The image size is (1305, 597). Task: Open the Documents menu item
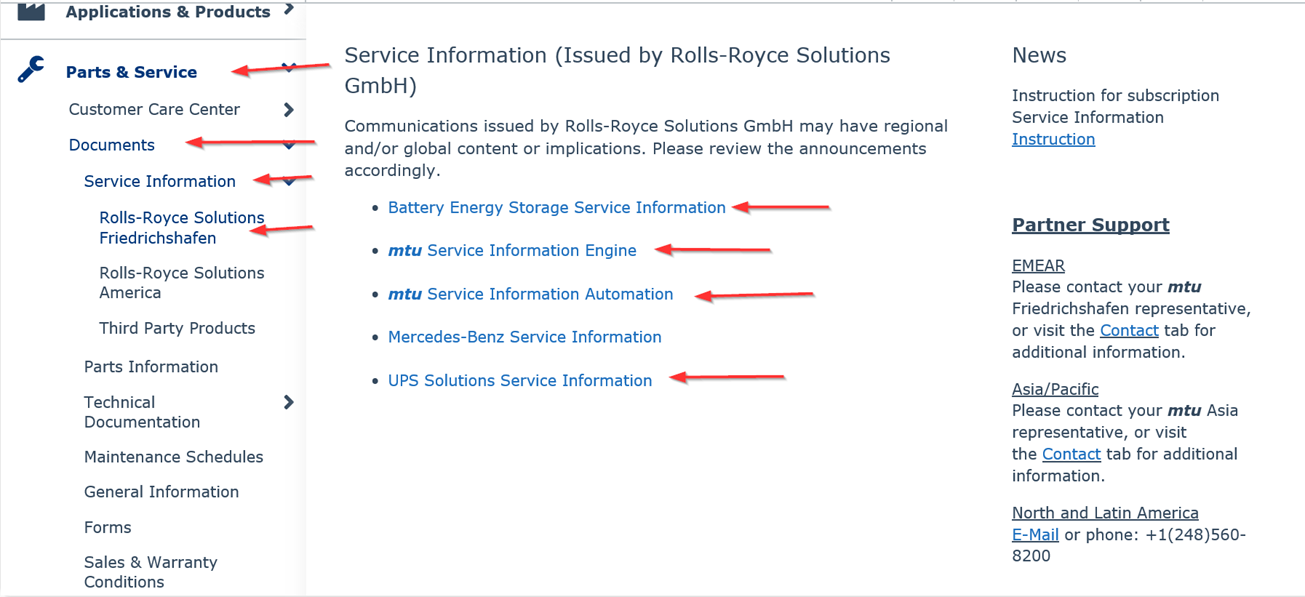[111, 145]
